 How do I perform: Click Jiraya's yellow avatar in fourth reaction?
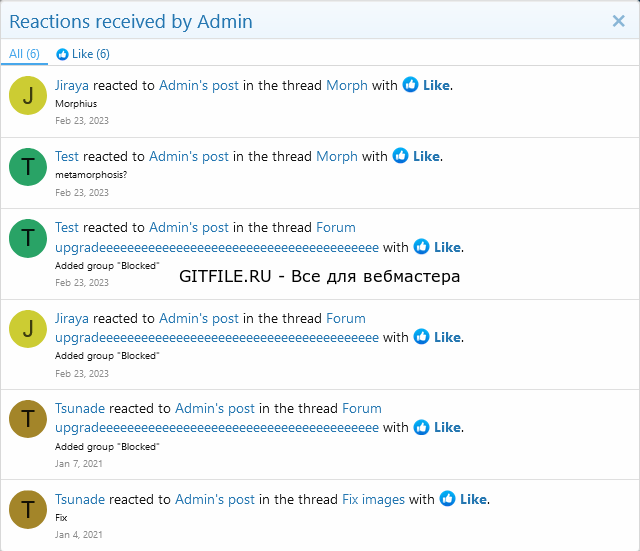point(28,329)
